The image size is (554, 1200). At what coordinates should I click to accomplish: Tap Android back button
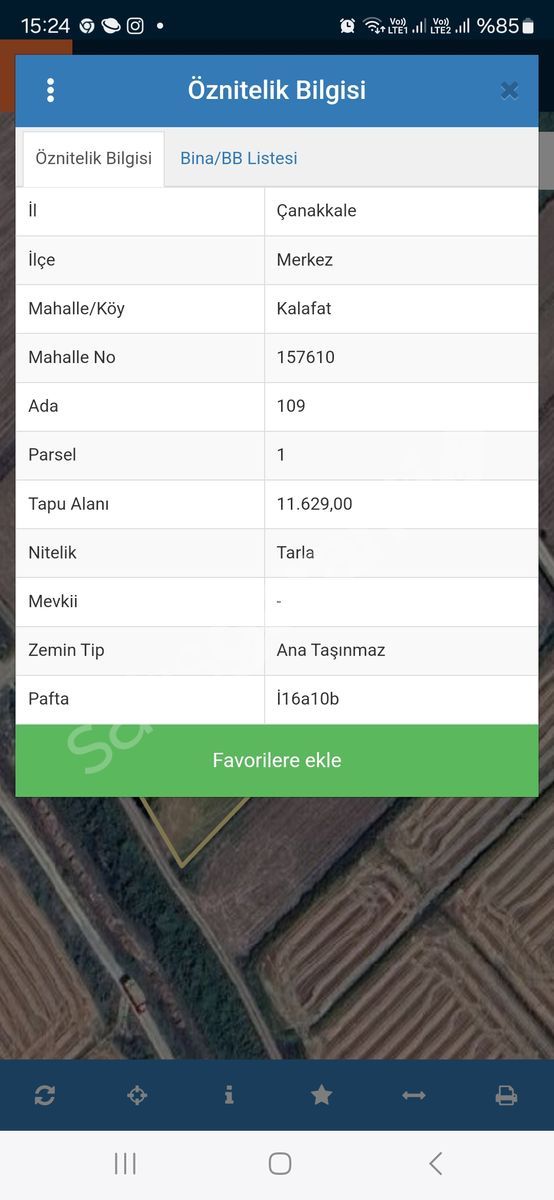pos(435,1163)
